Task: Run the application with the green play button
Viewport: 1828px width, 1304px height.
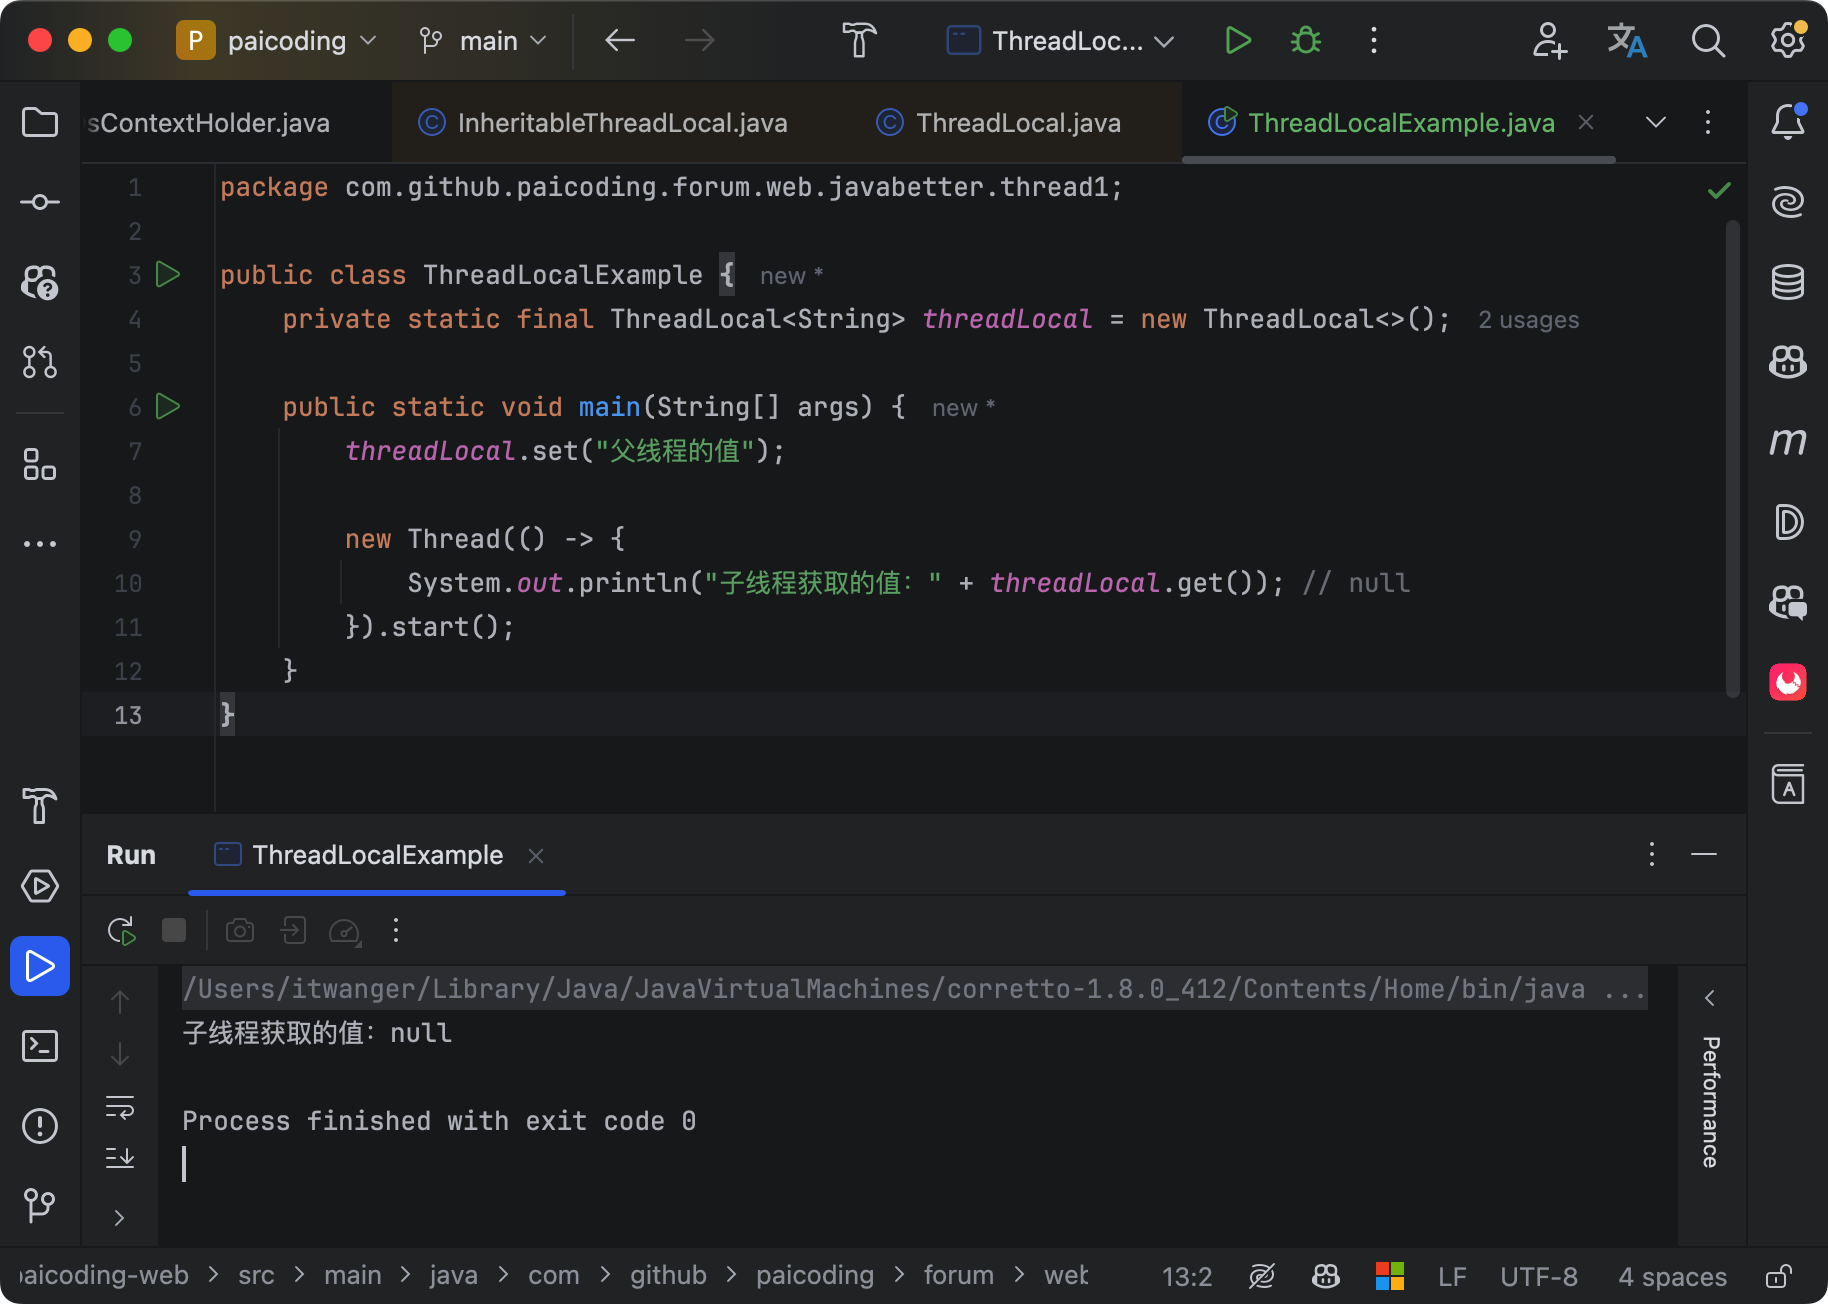Action: tap(1237, 41)
